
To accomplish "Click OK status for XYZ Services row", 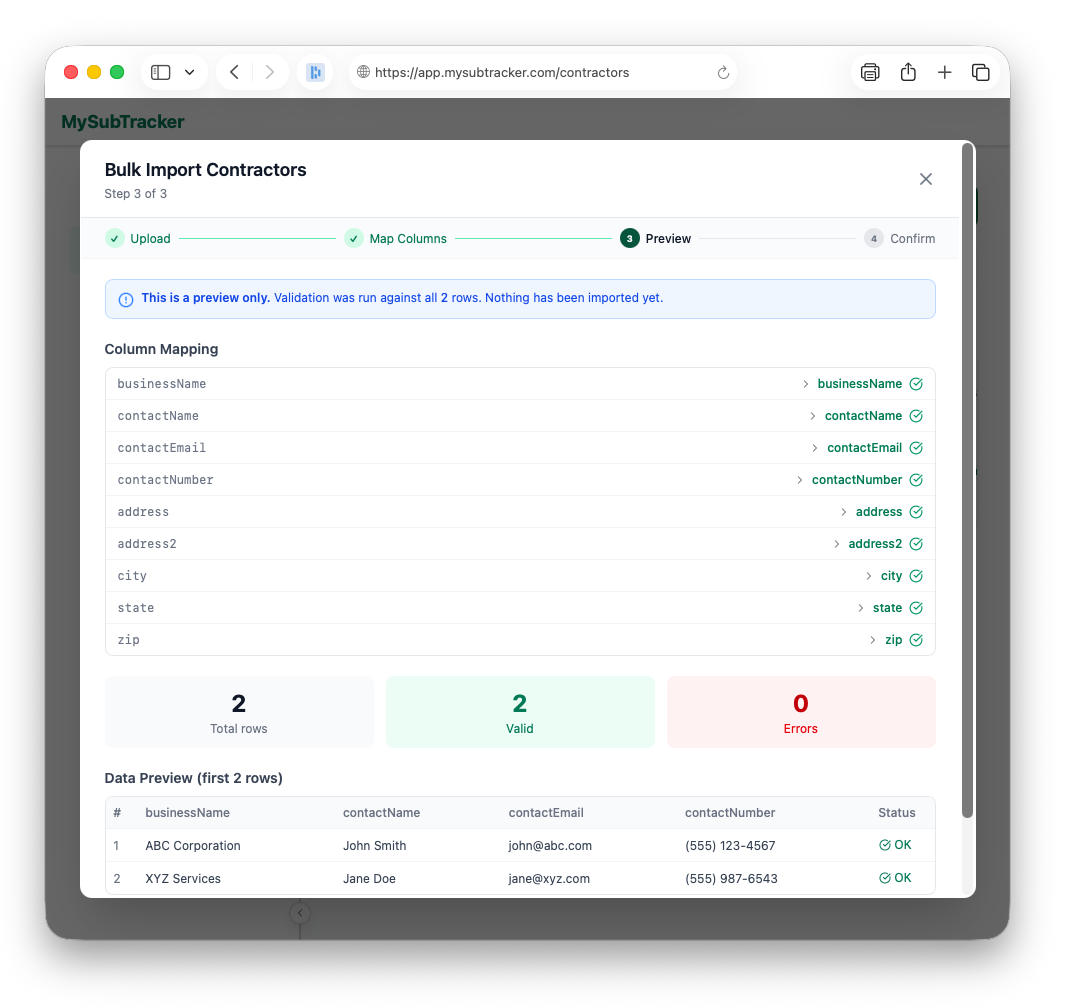I will 895,878.
